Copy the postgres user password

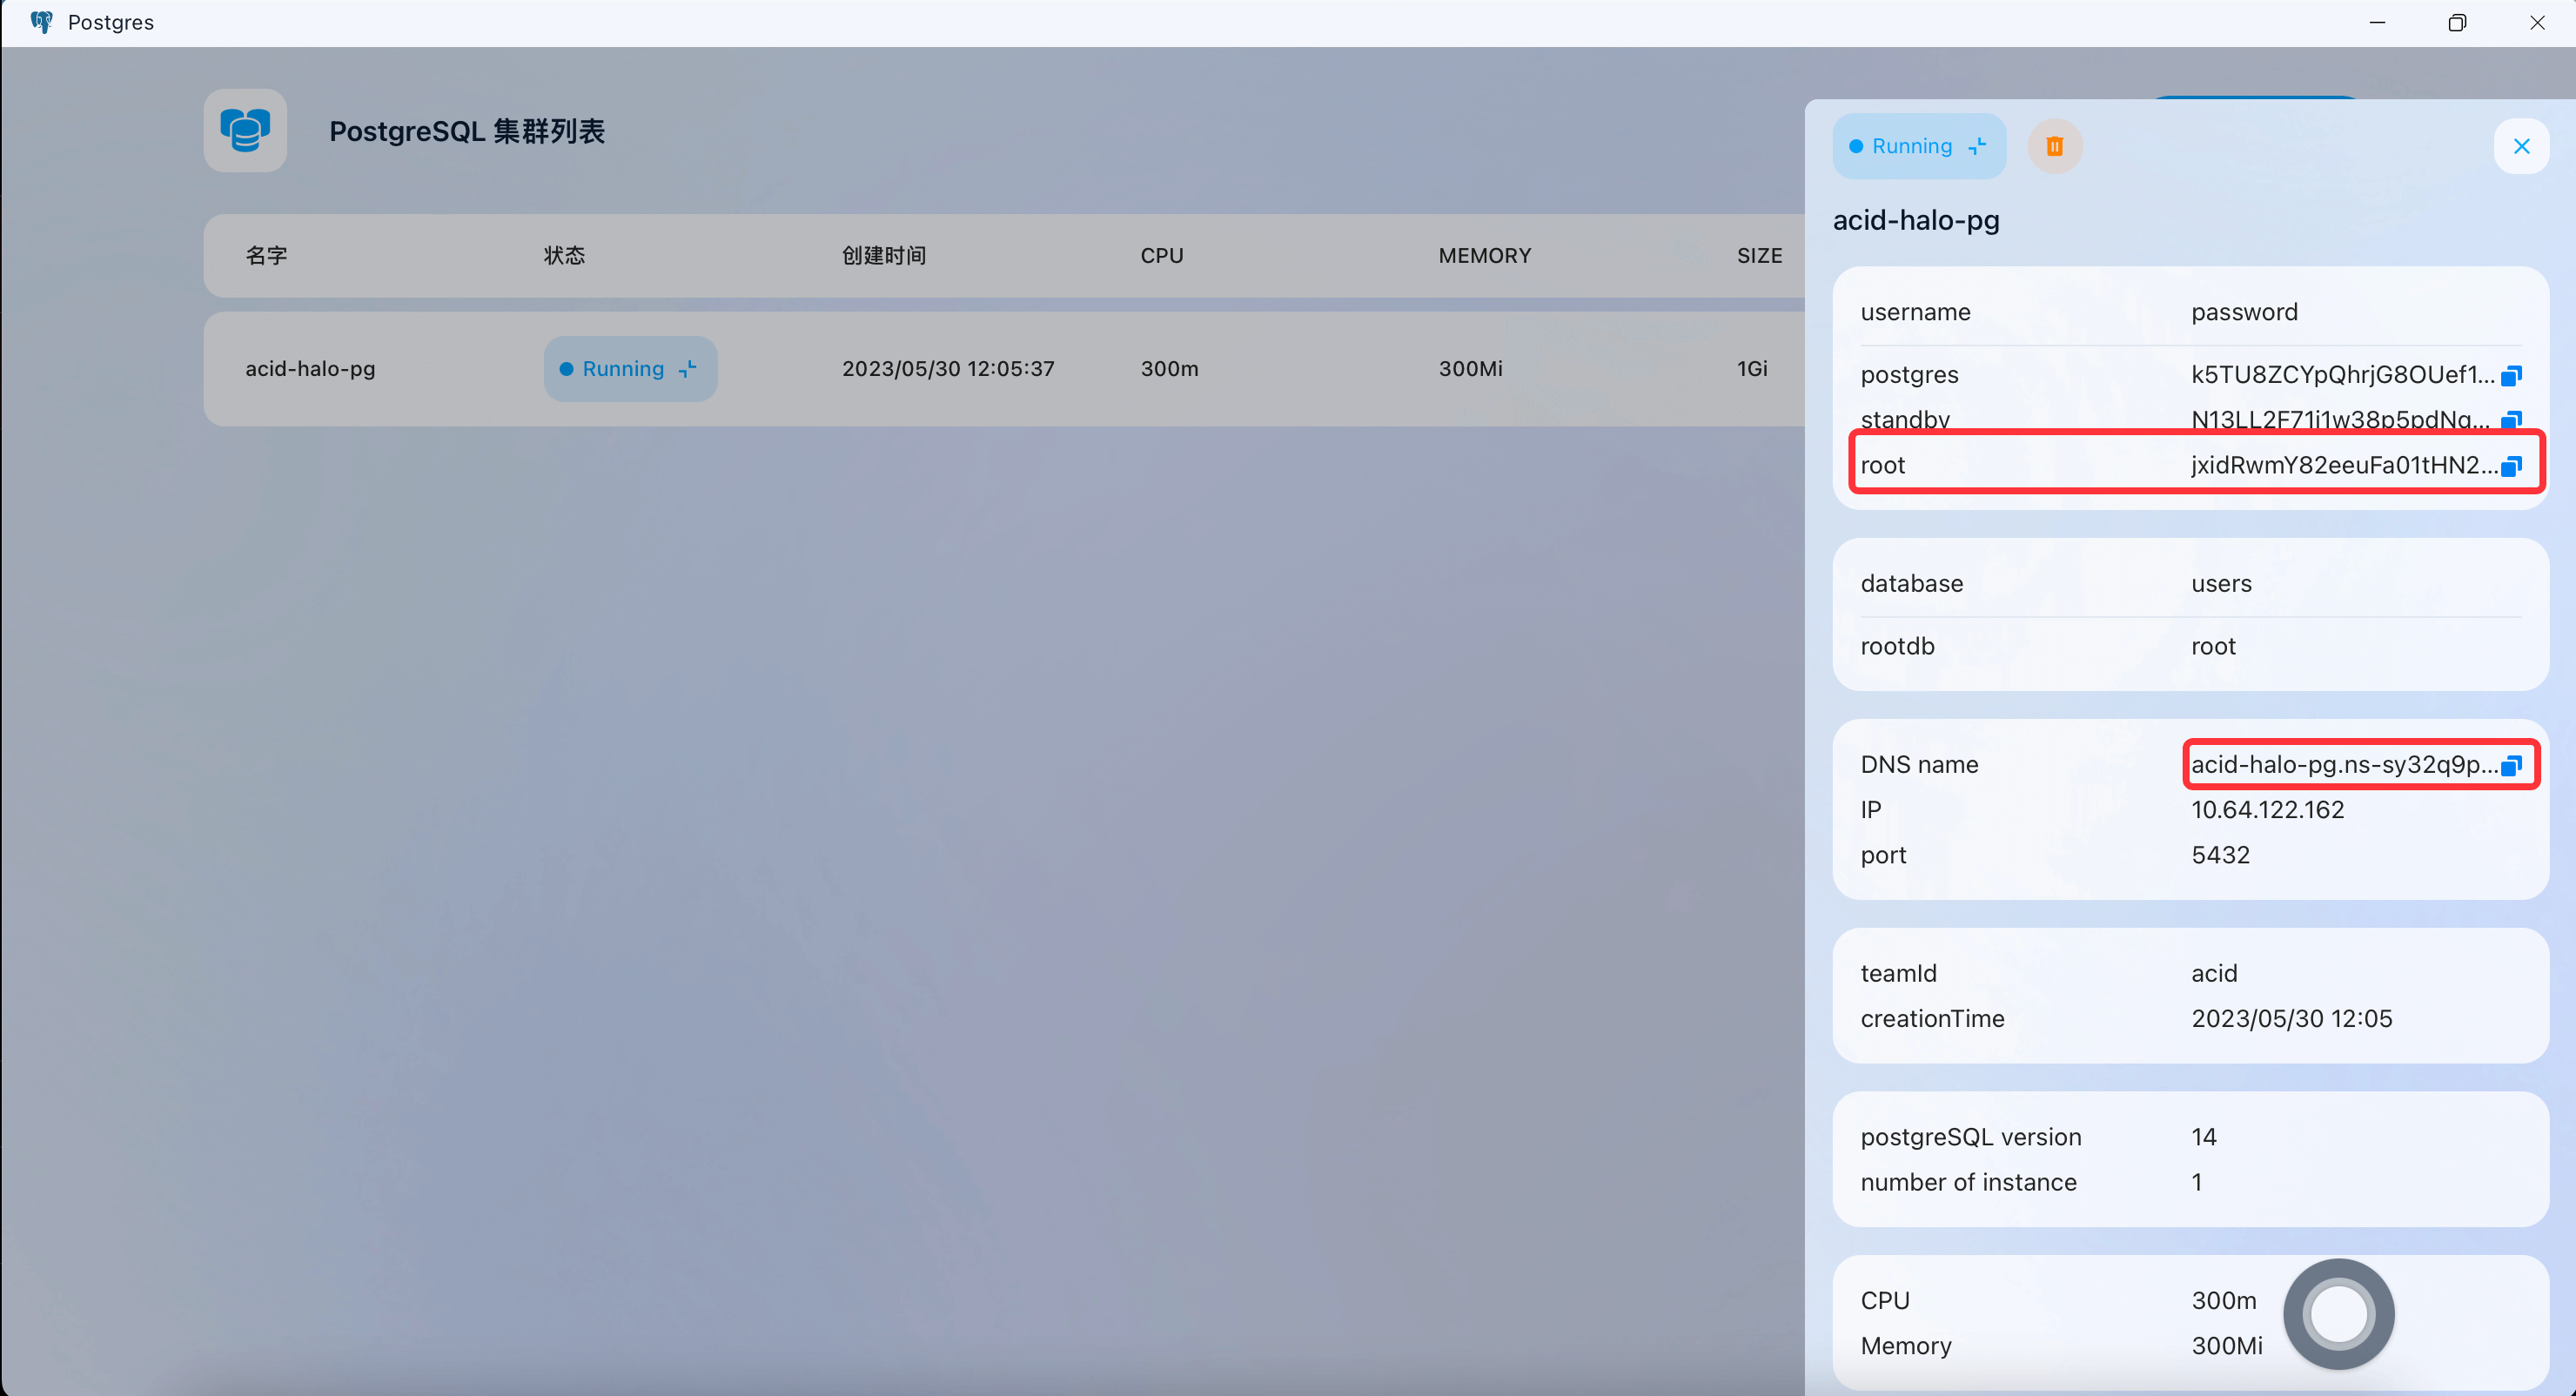pyautogui.click(x=2511, y=376)
